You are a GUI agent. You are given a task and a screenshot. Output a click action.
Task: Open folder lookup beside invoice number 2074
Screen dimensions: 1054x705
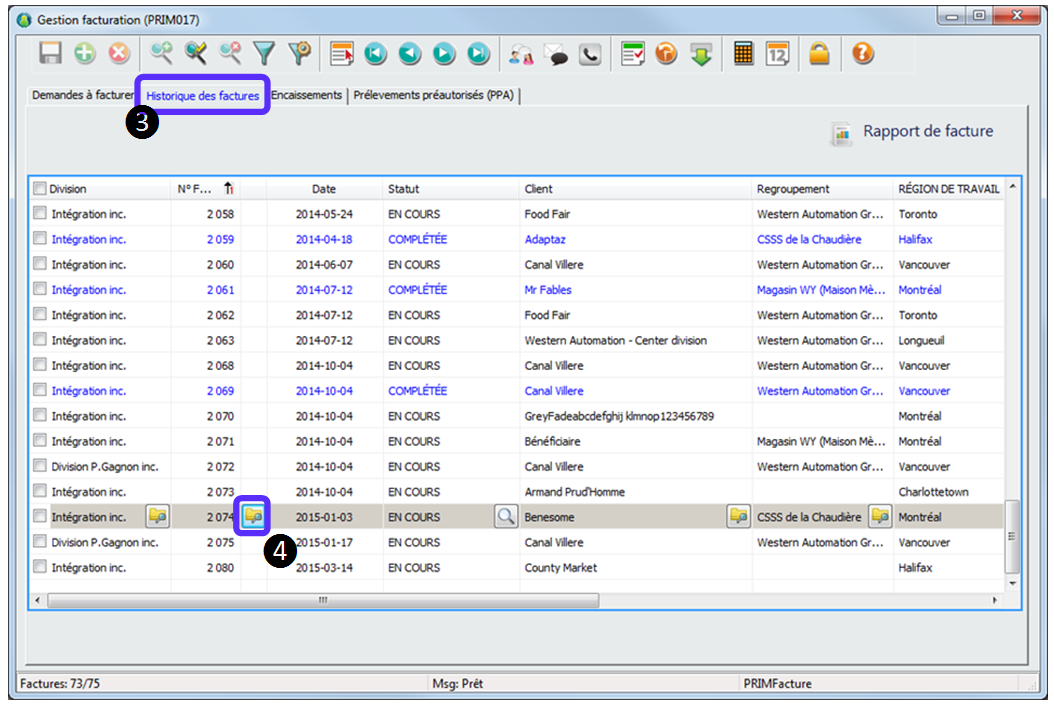pos(253,516)
